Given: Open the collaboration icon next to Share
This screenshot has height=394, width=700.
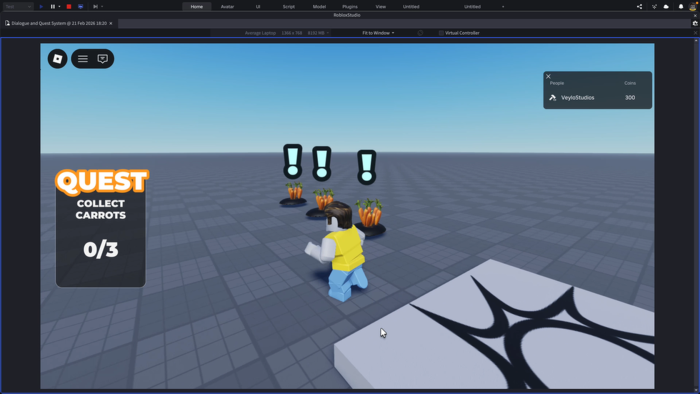Looking at the screenshot, I should click(x=654, y=7).
